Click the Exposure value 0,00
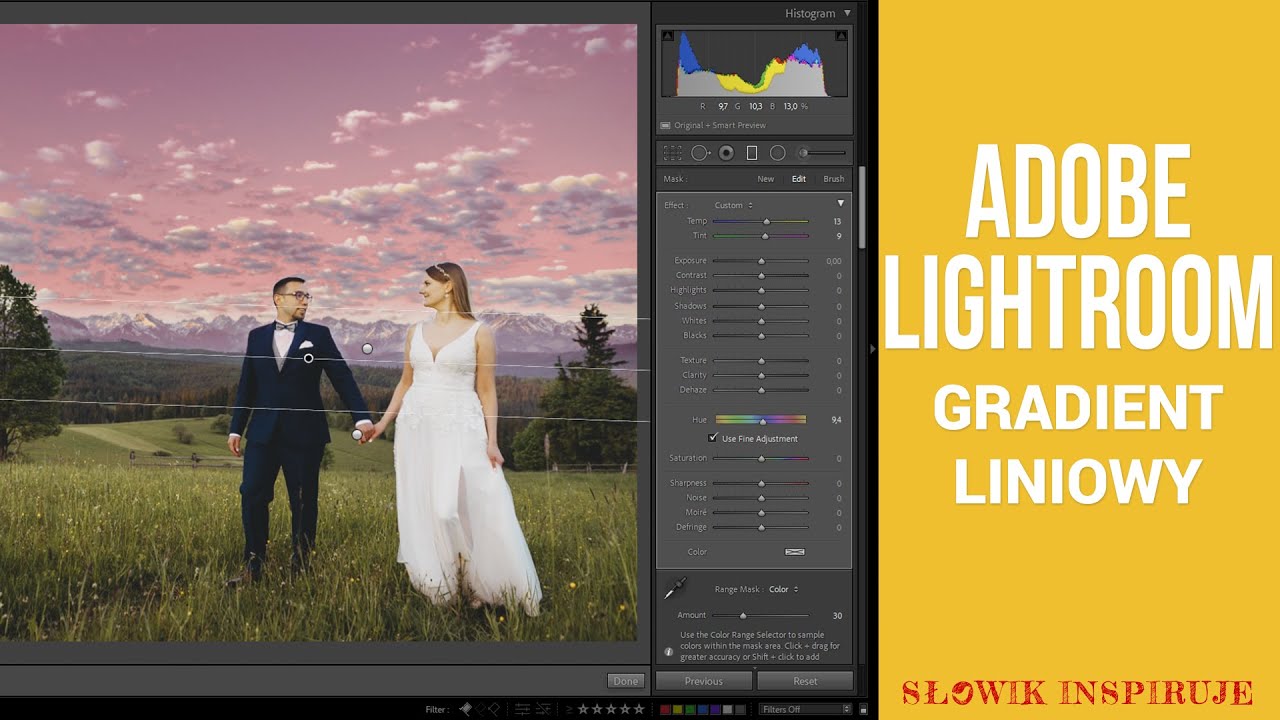1280x720 pixels. tap(834, 261)
